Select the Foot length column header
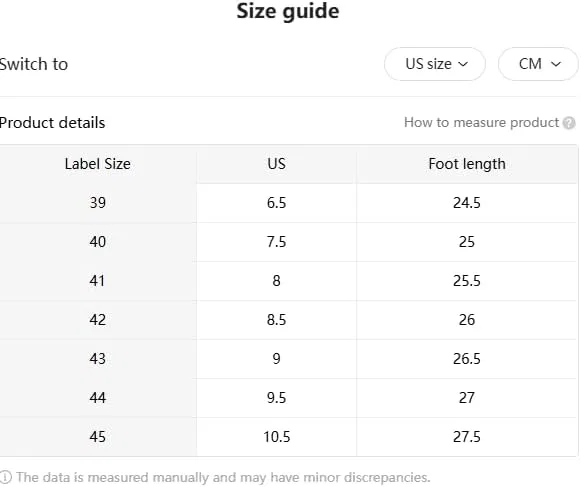This screenshot has height=487, width=581. coord(467,164)
